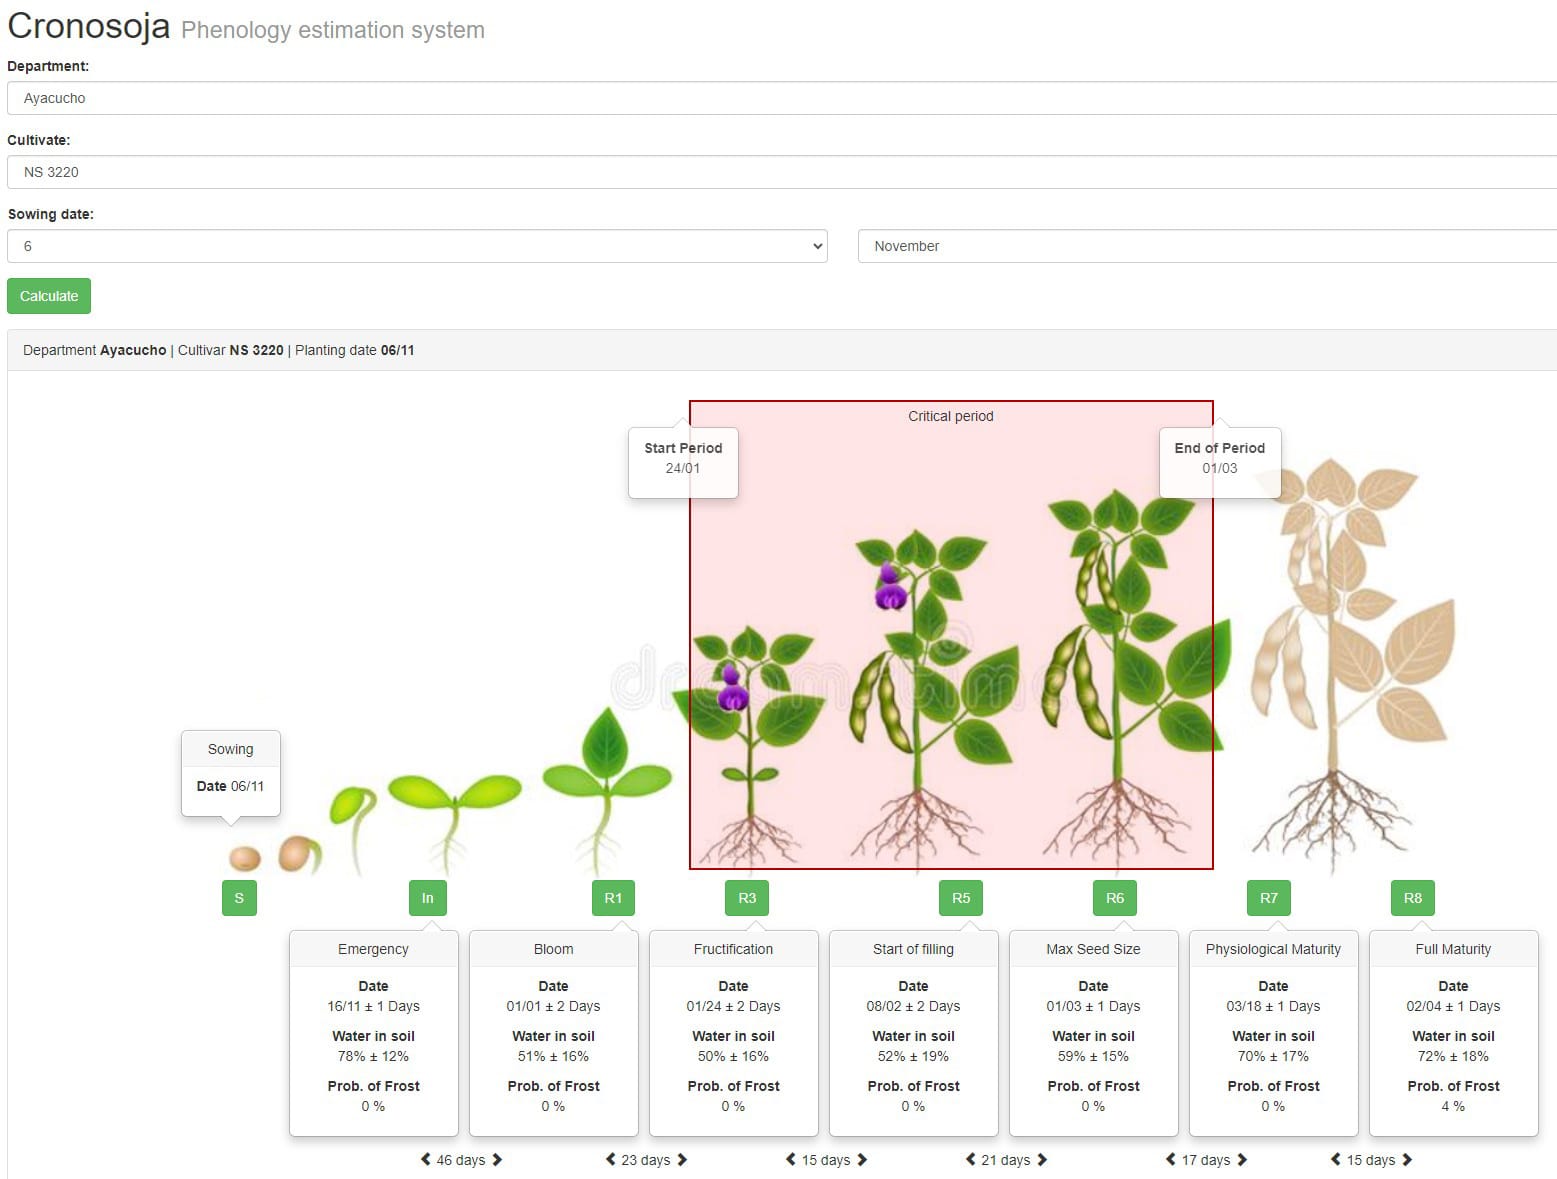Select the R1 bloom stage badge
The image size is (1557, 1179).
click(613, 898)
